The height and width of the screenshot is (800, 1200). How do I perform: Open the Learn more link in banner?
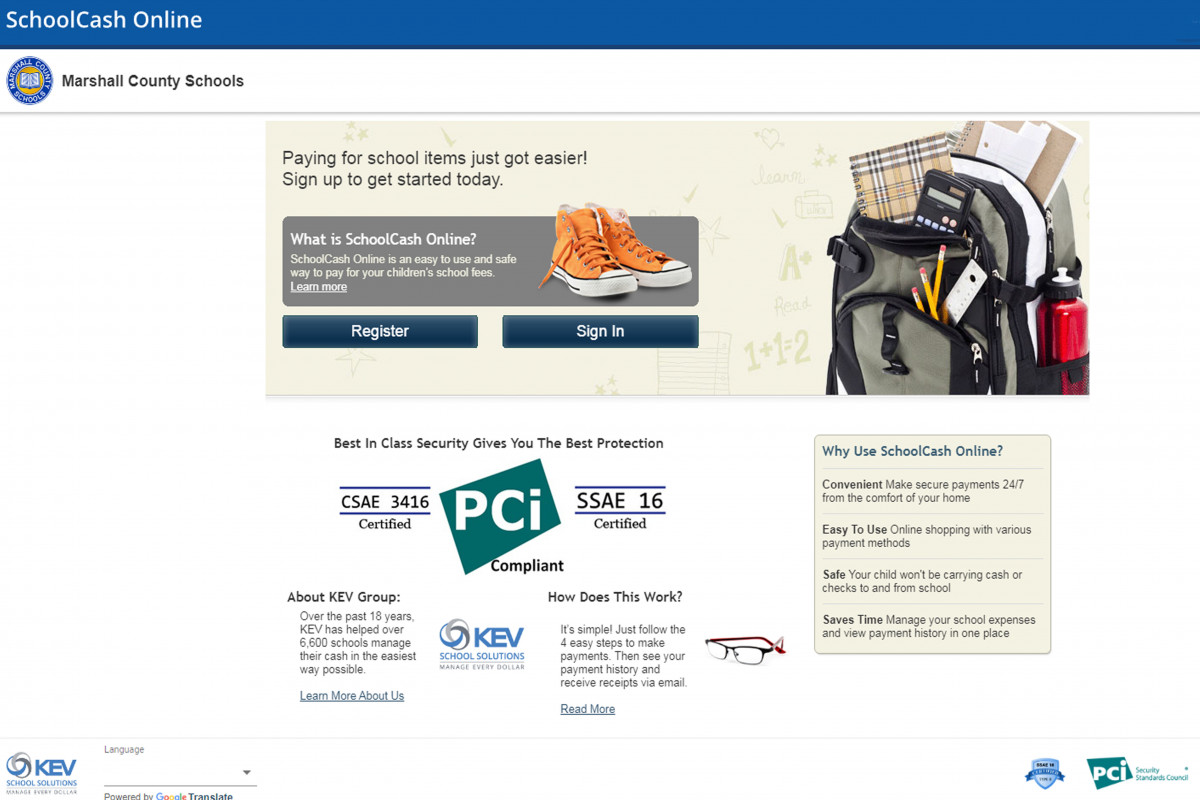(318, 287)
